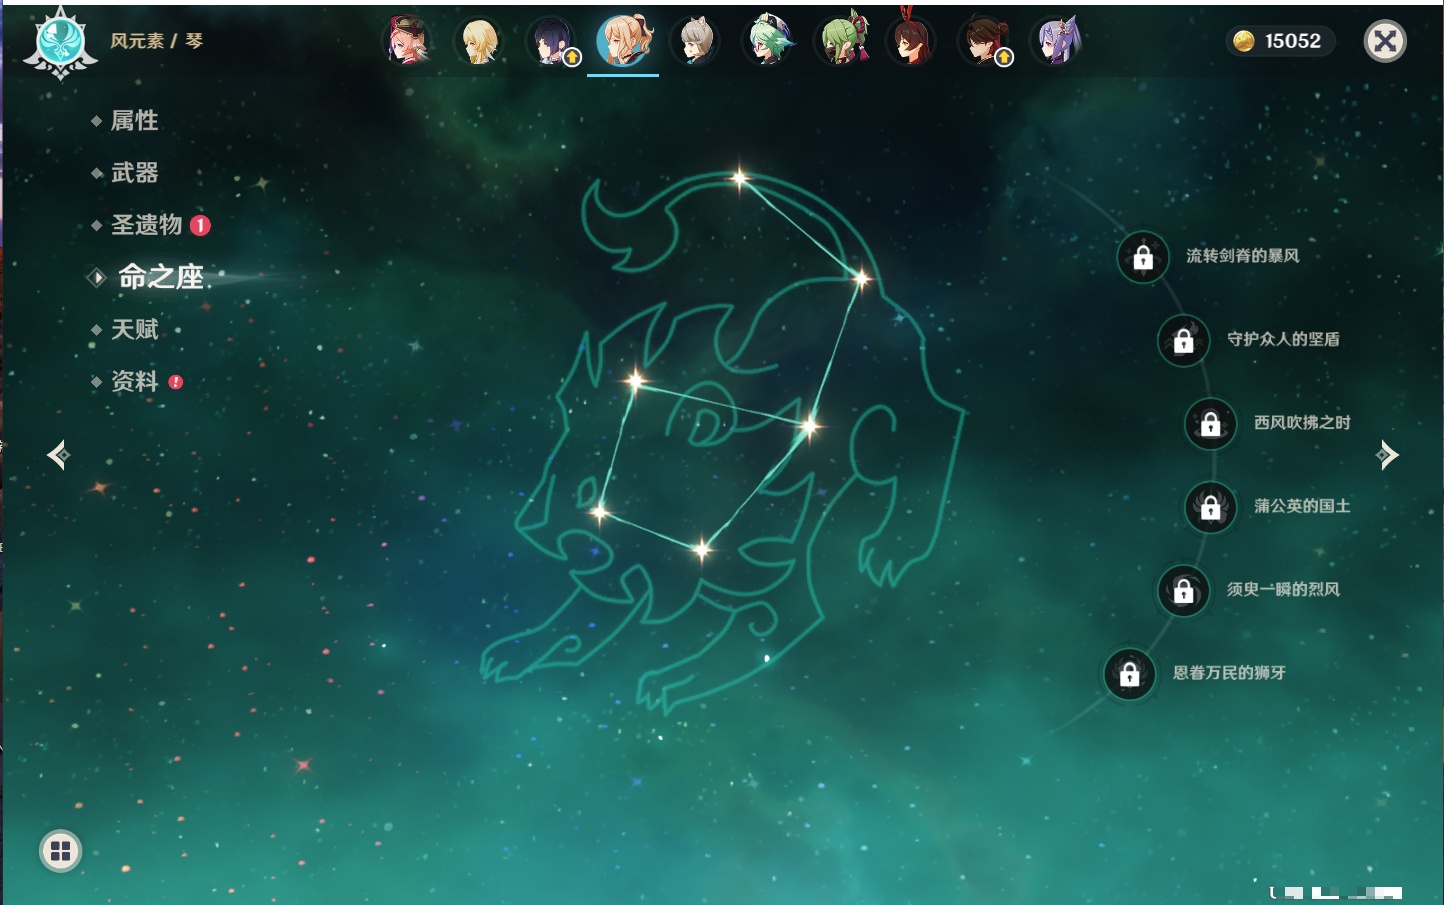Select the purple-haired Keqing avatar
The width and height of the screenshot is (1444, 905).
click(1057, 41)
